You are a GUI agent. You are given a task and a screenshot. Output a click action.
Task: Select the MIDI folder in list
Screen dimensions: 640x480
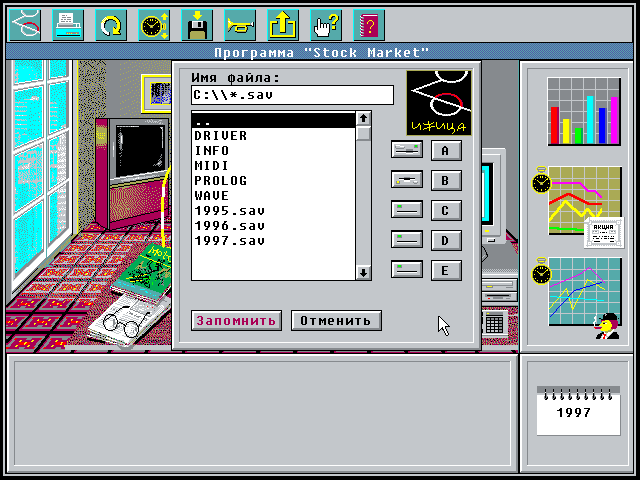[x=273, y=166]
